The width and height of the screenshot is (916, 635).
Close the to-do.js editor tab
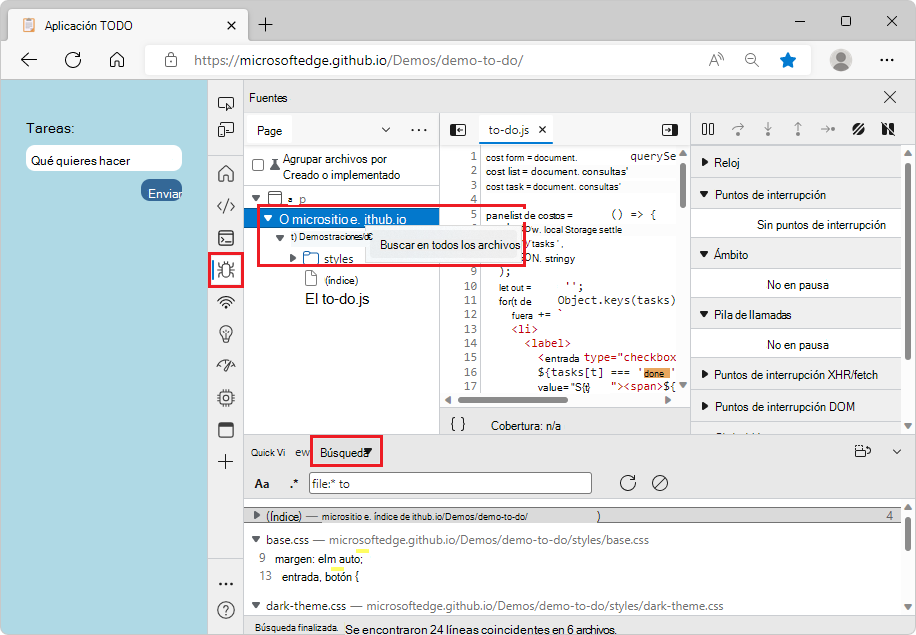click(542, 130)
